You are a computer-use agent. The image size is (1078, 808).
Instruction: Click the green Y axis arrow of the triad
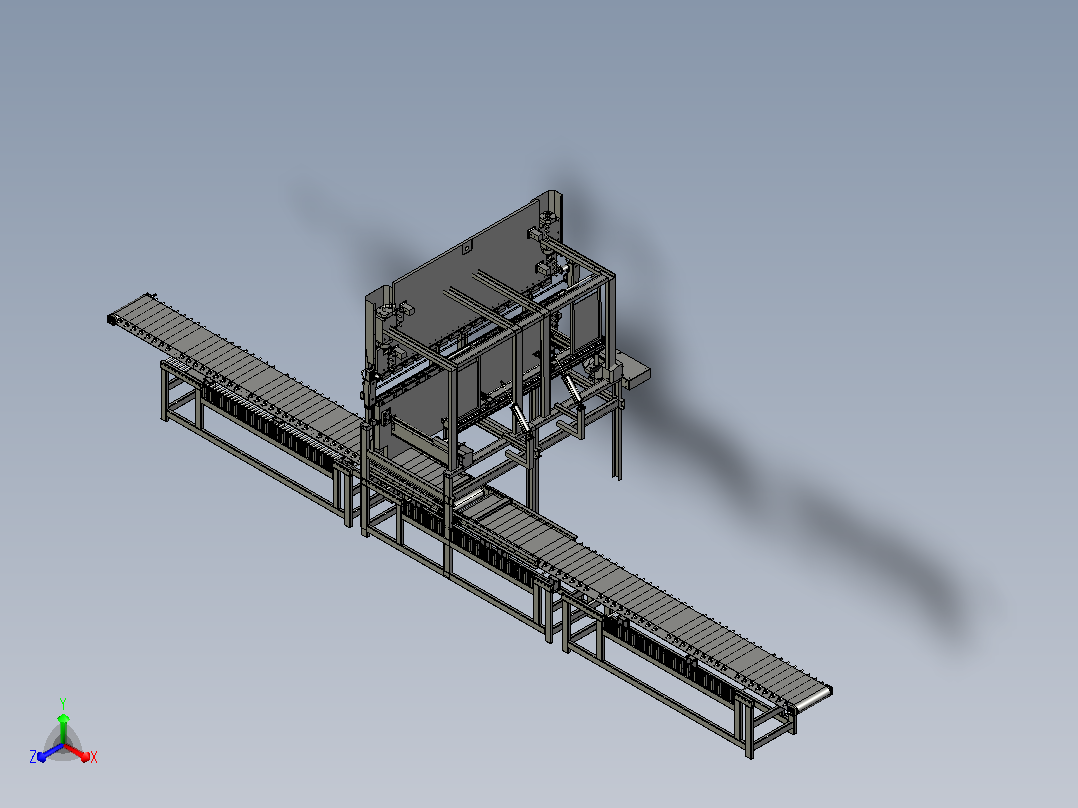(63, 728)
